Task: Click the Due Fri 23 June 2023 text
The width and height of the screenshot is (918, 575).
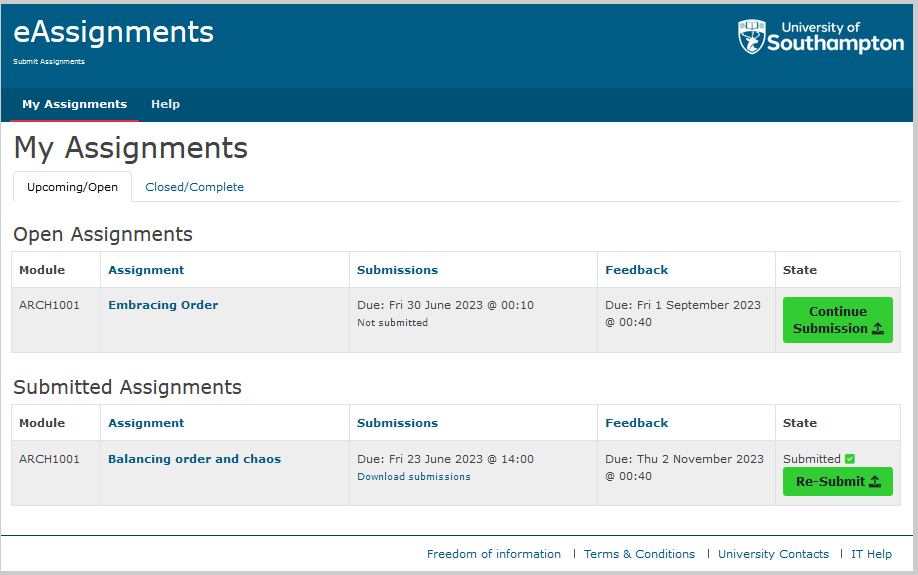Action: click(x=446, y=459)
